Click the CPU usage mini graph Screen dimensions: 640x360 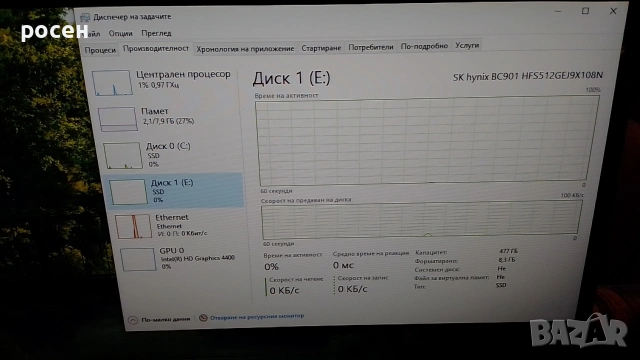click(112, 83)
